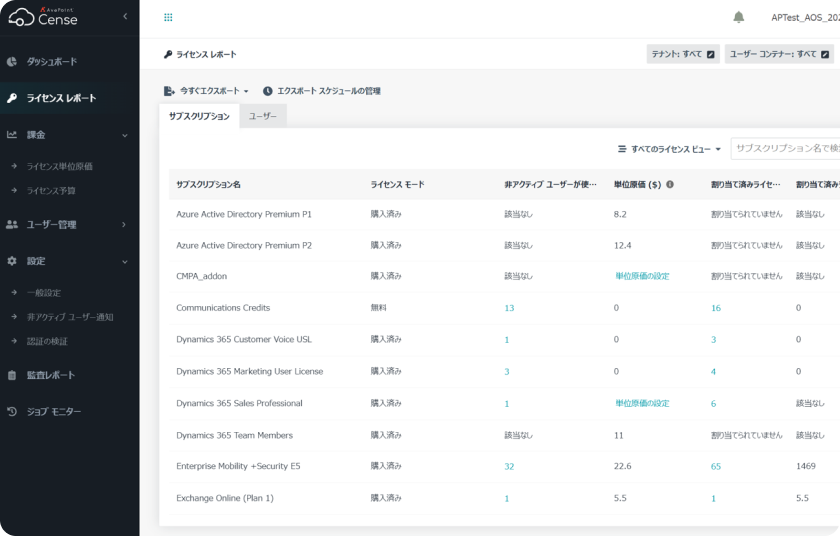Viewport: 840px width, 536px height.
Task: Switch to the ユーザー tab
Action: tap(263, 116)
